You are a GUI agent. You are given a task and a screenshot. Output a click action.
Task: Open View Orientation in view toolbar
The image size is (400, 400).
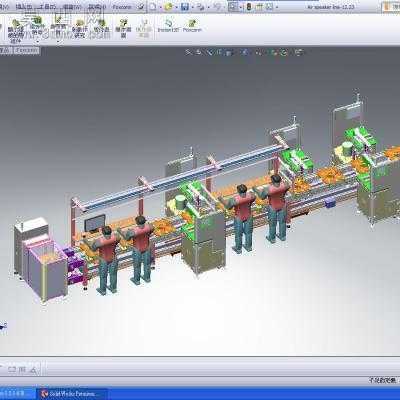tap(228, 53)
